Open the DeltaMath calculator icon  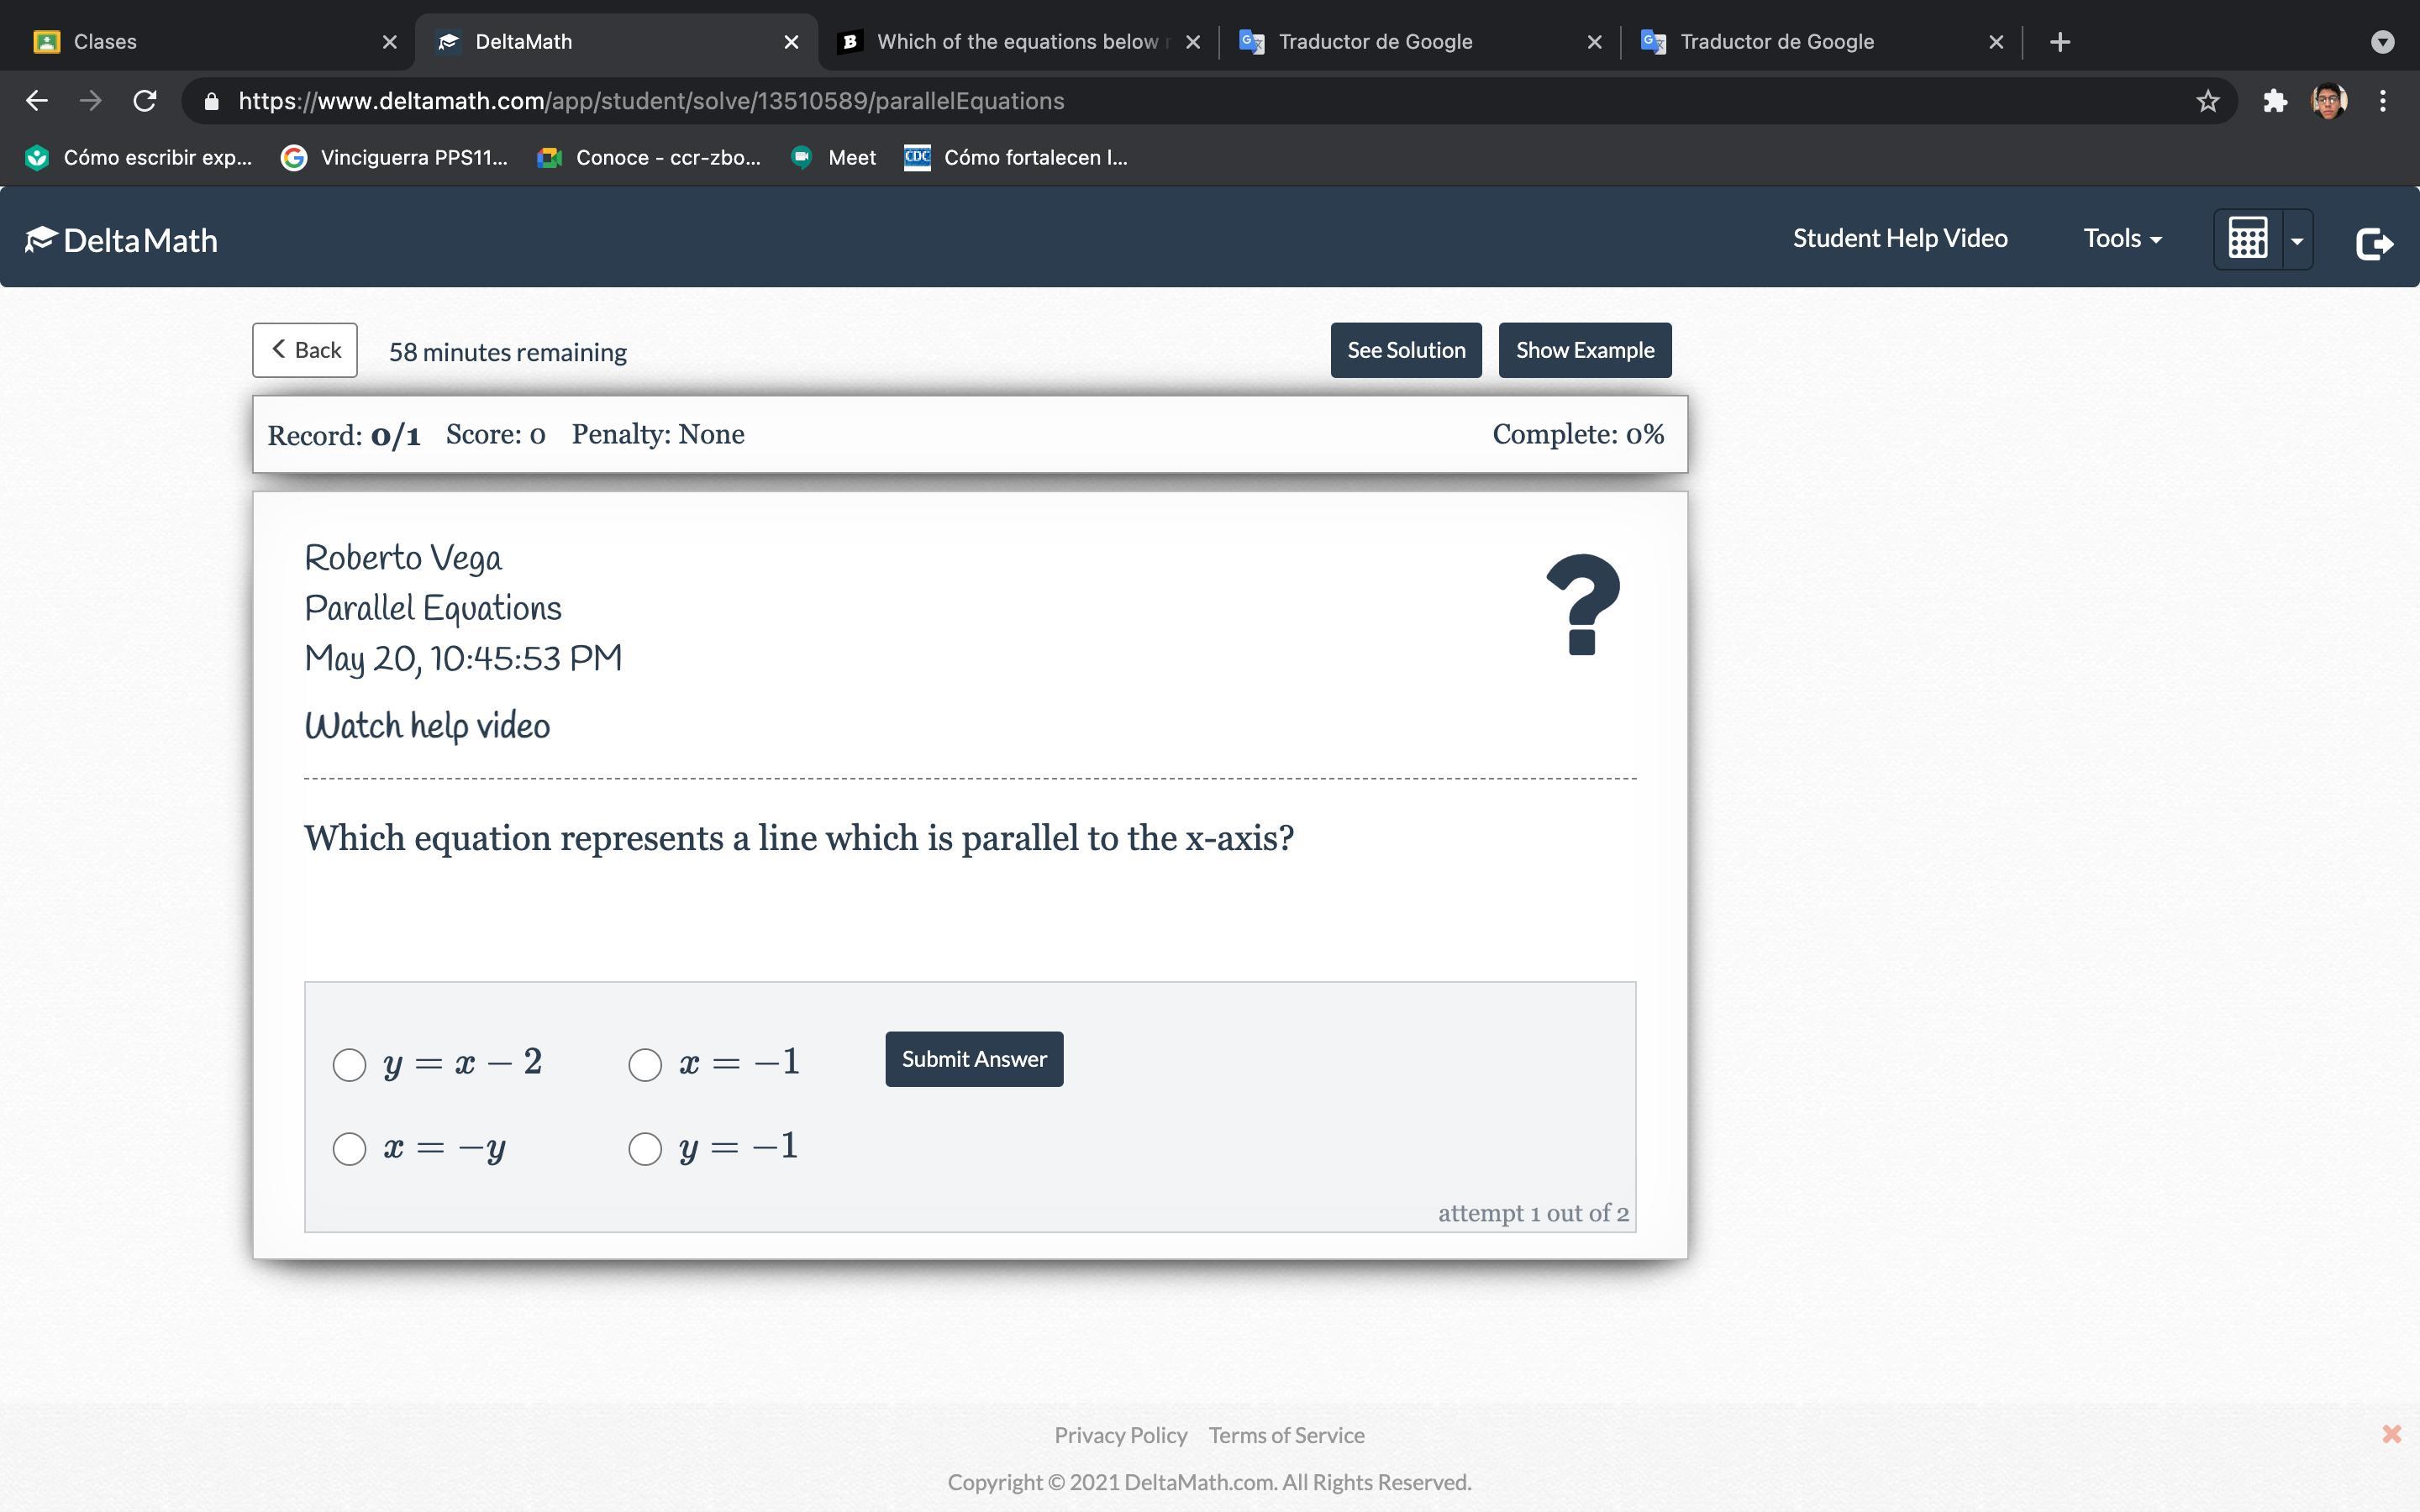[2247, 240]
